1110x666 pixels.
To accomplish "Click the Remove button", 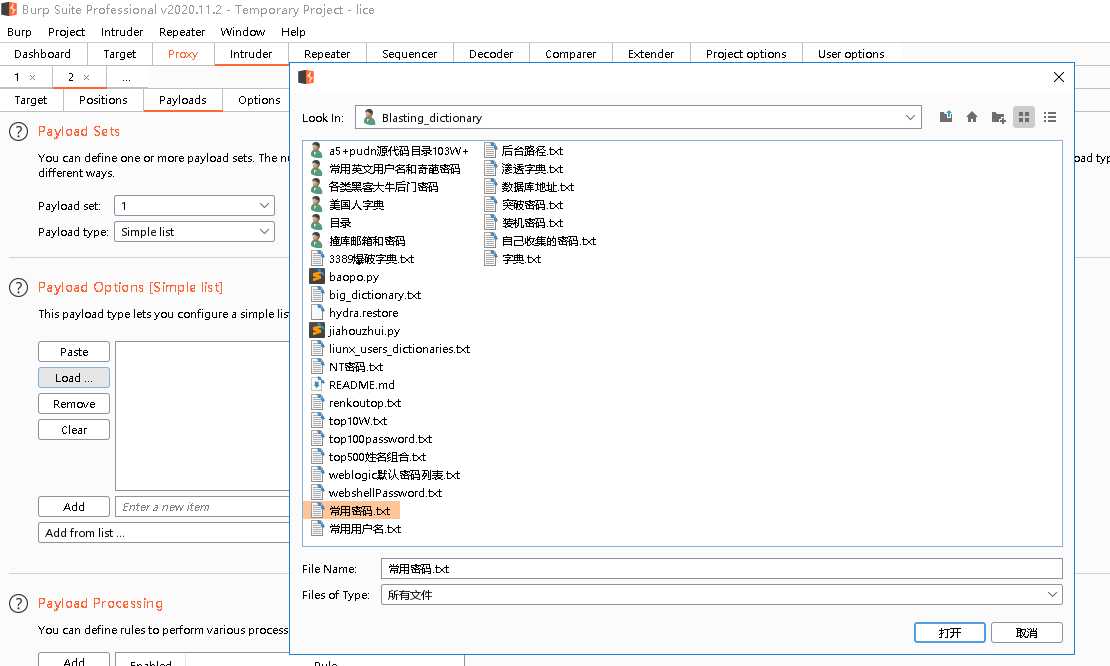I will (74, 404).
